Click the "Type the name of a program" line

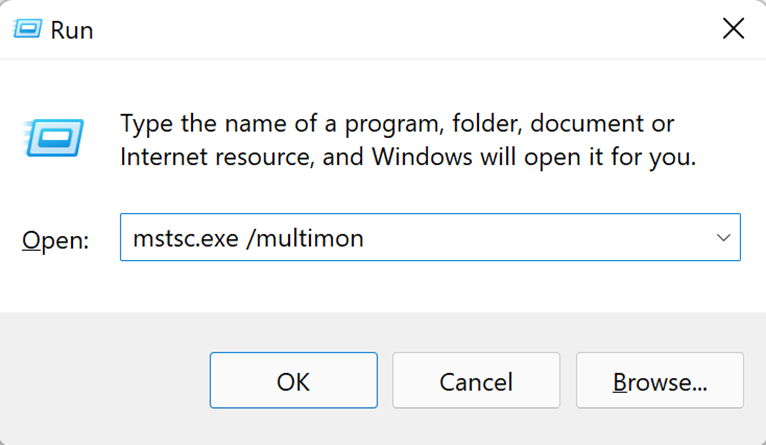(x=397, y=124)
